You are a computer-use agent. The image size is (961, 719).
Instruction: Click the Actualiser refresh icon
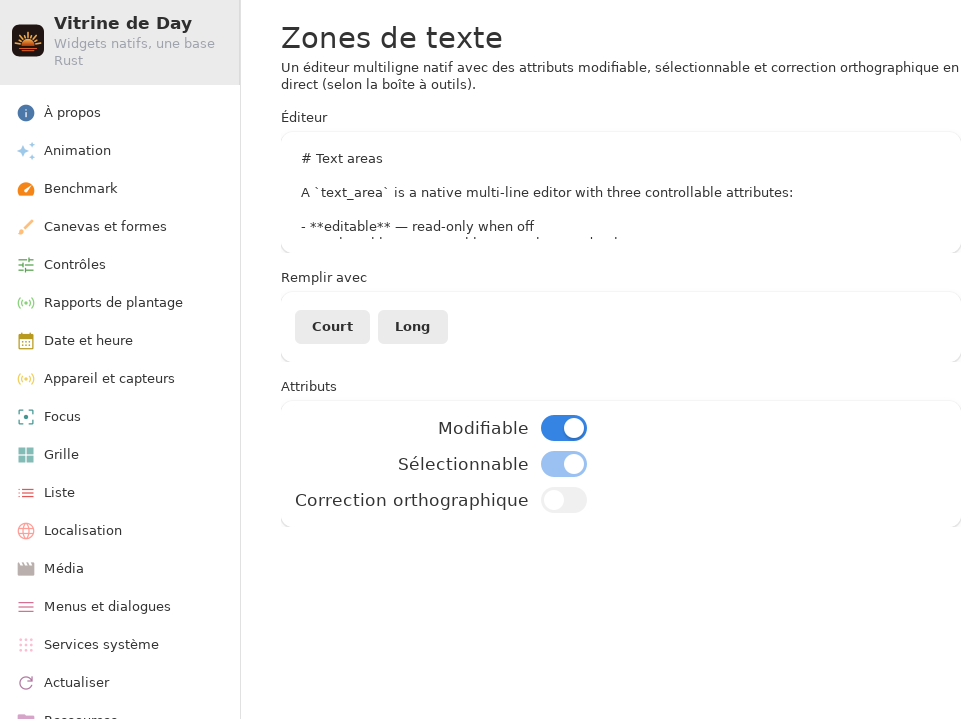pyautogui.click(x=26, y=683)
